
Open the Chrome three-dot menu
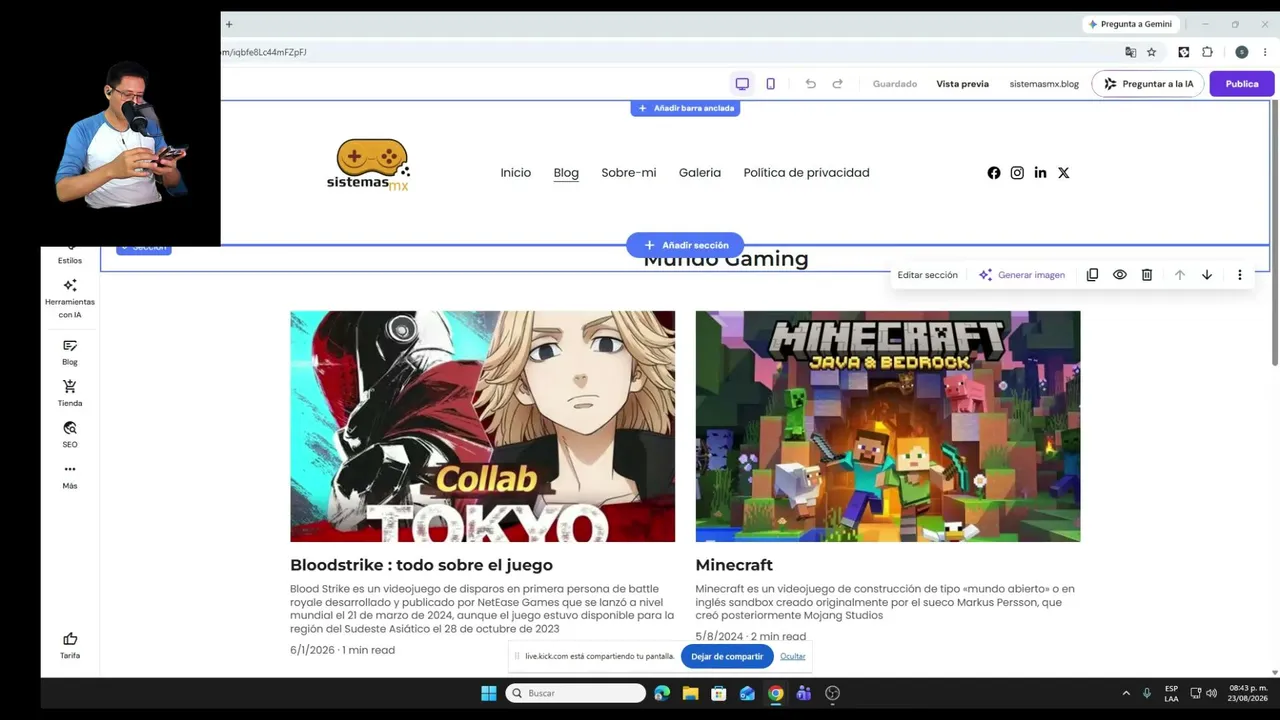pyautogui.click(x=1265, y=52)
